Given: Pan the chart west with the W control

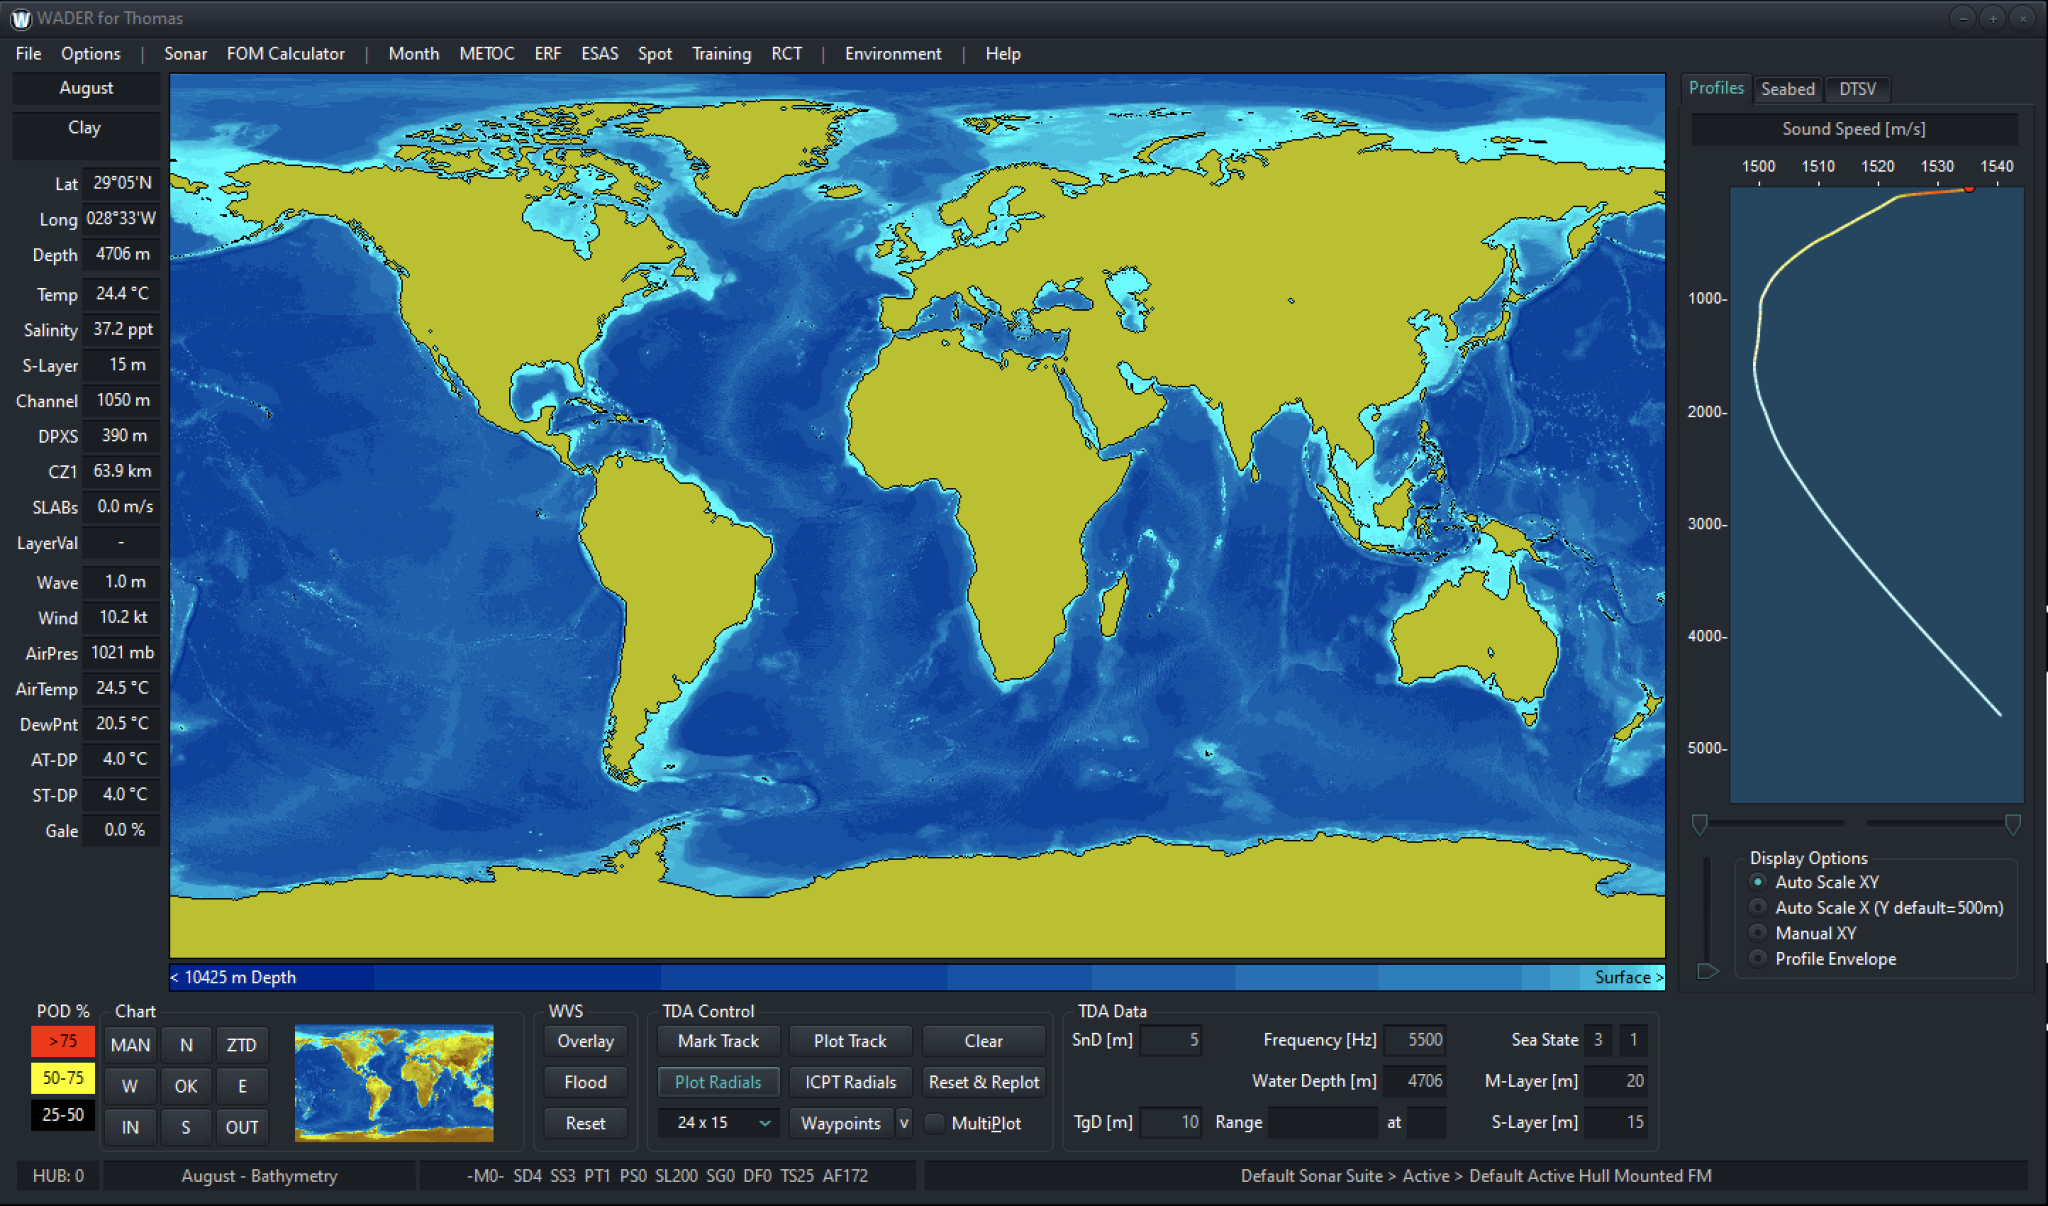Looking at the screenshot, I should tap(129, 1086).
